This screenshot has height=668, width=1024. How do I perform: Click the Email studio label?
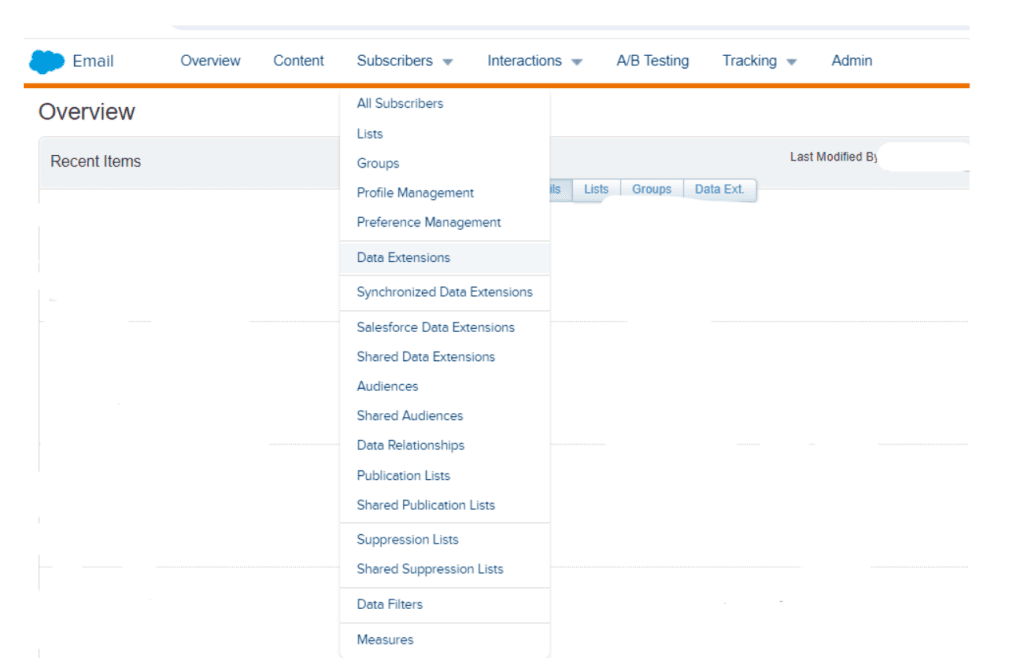point(92,61)
